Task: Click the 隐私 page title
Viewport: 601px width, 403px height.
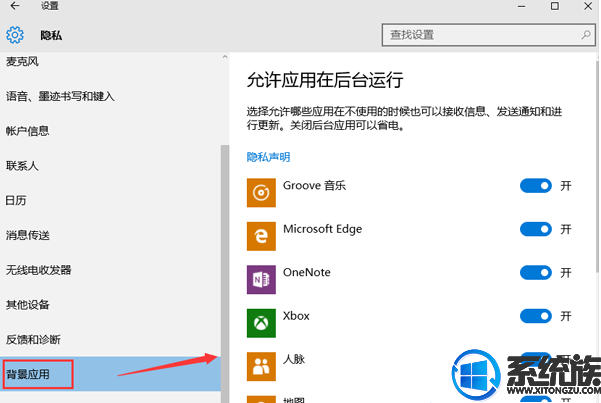Action: 51,35
